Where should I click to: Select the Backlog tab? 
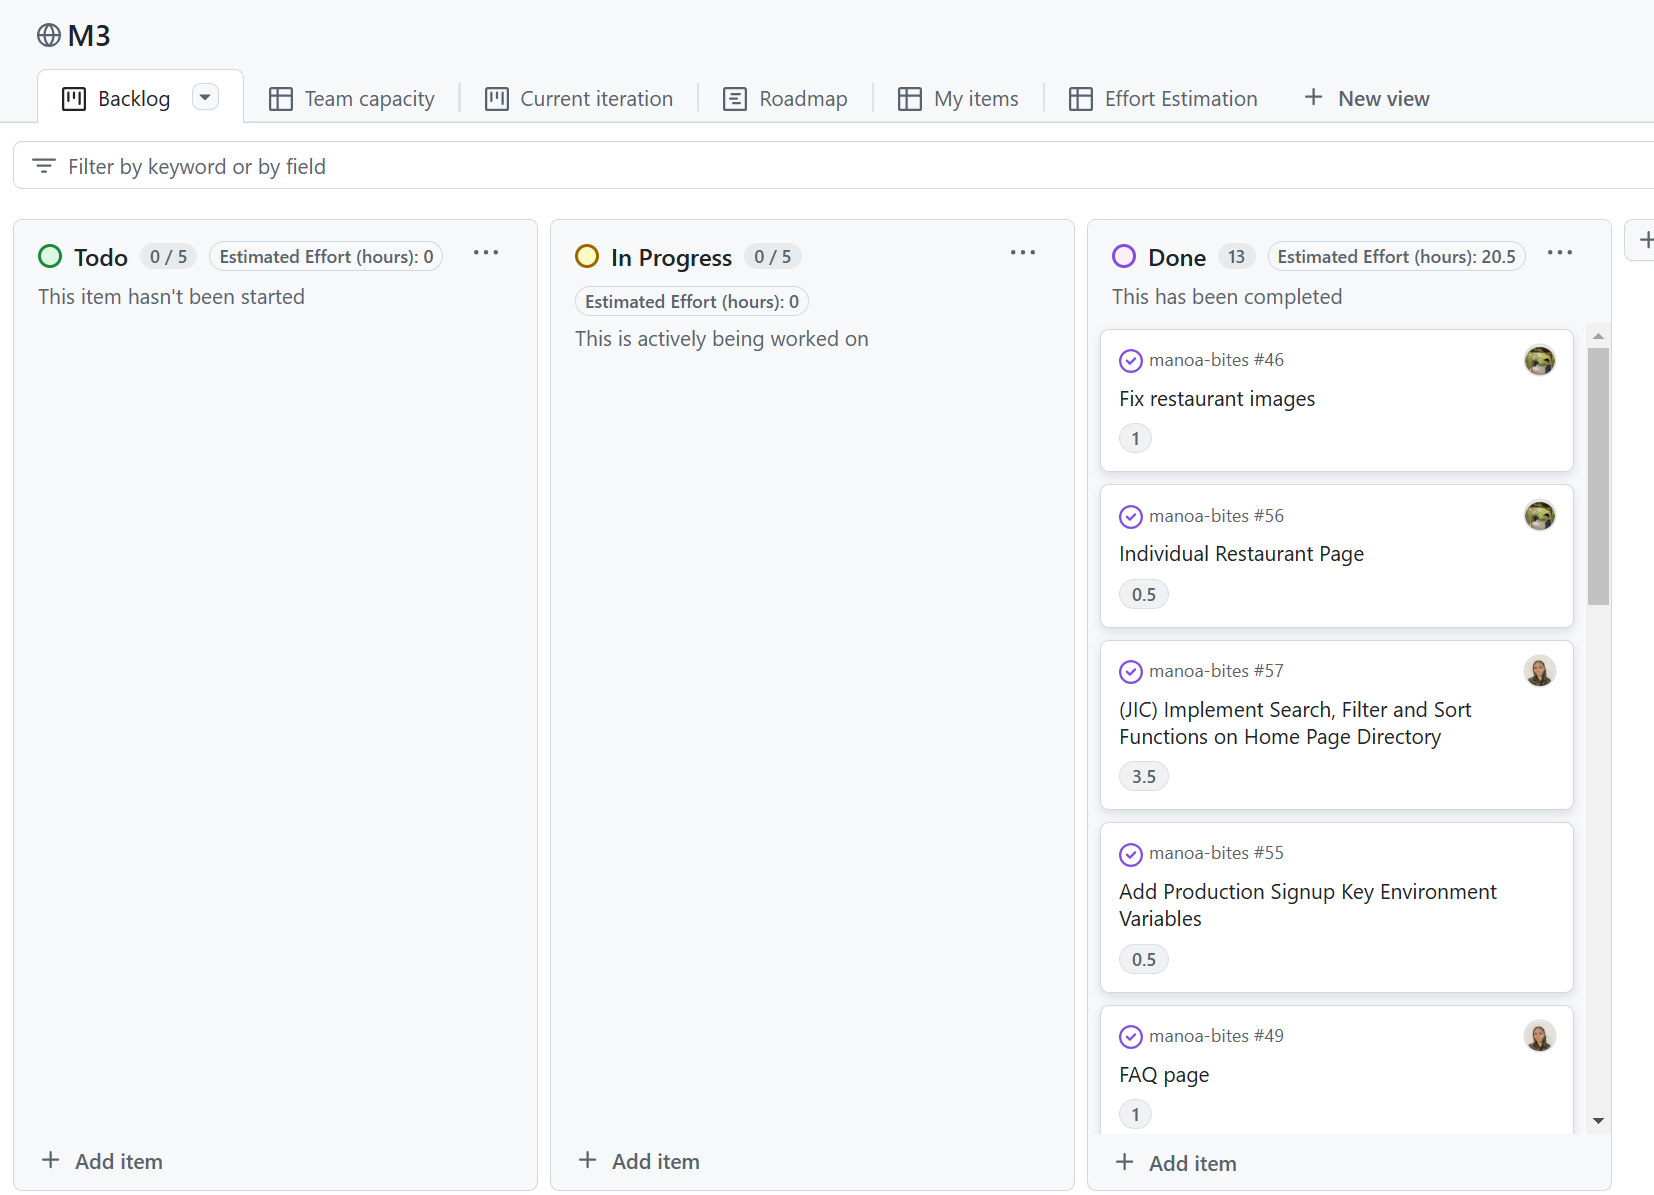pyautogui.click(x=116, y=99)
